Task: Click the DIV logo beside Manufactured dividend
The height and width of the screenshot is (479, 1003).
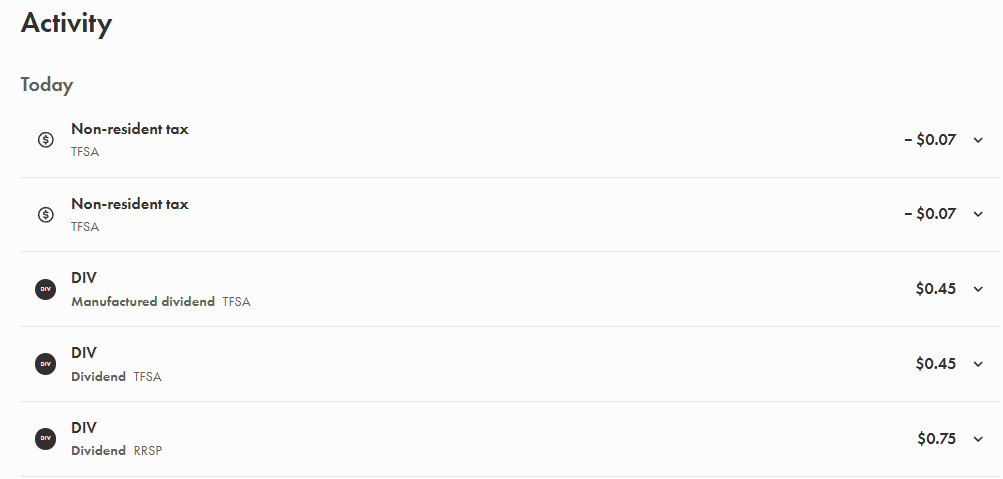Action: pos(45,289)
